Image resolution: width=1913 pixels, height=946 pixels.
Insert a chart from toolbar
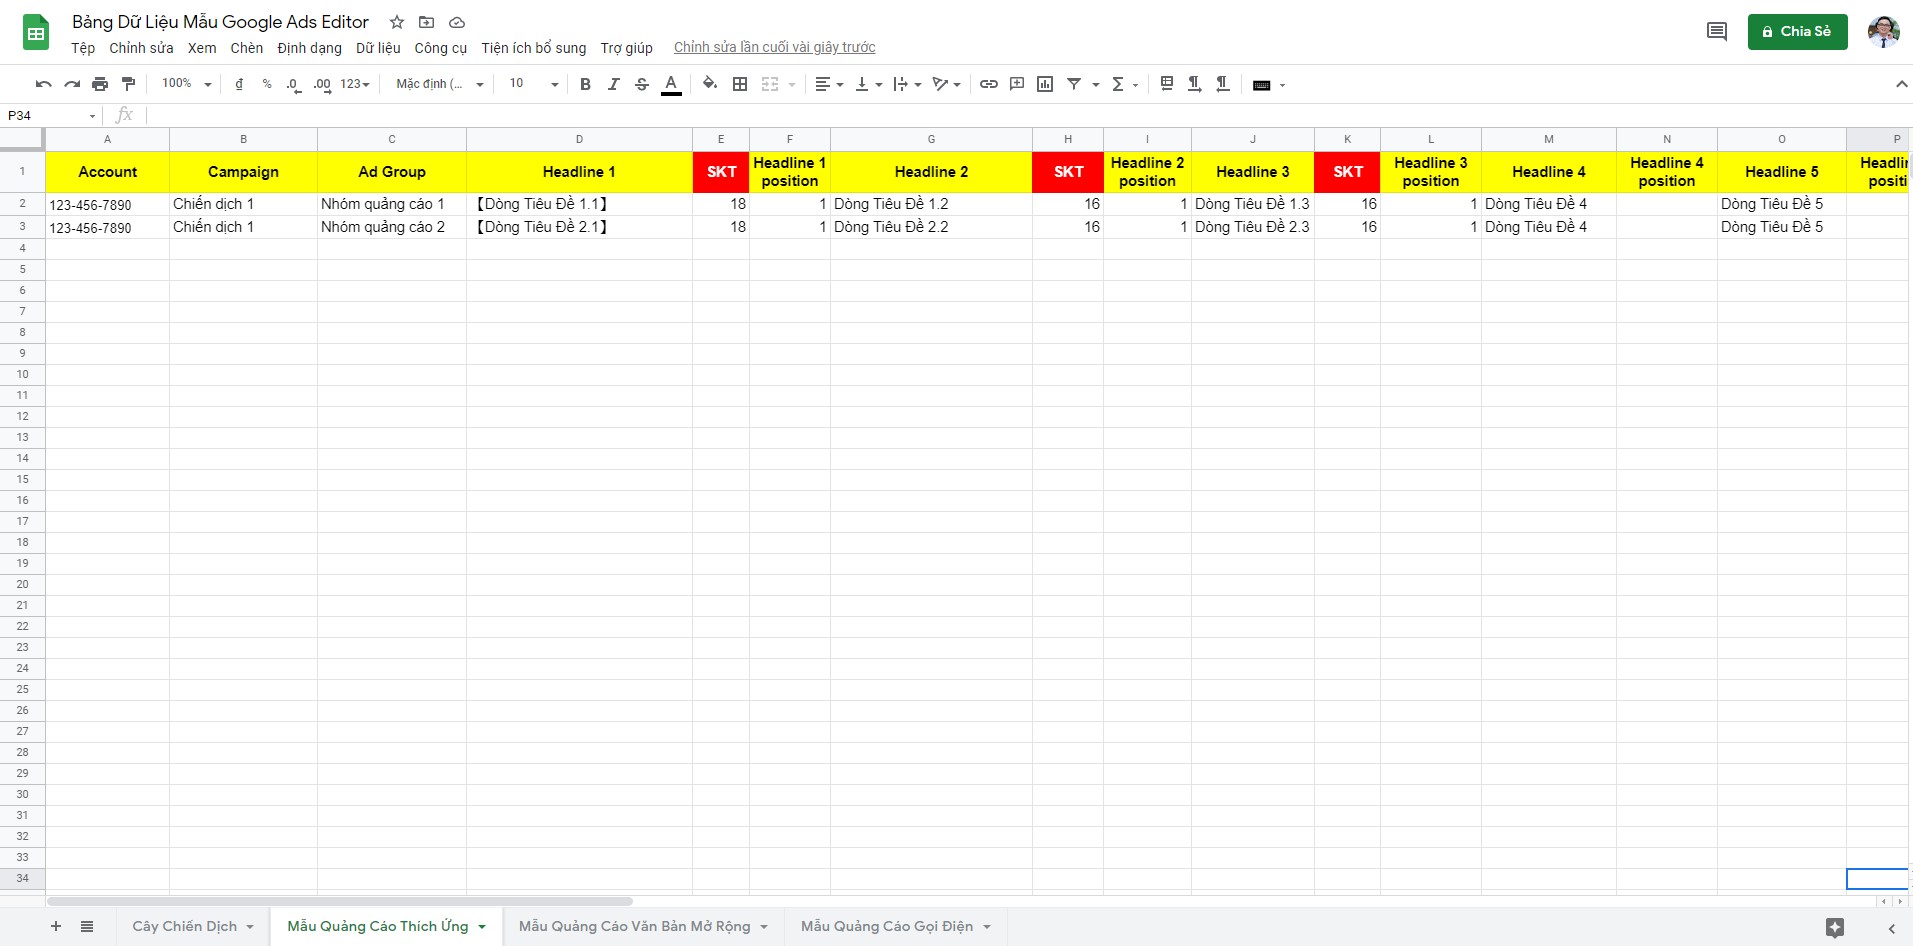coord(1045,84)
